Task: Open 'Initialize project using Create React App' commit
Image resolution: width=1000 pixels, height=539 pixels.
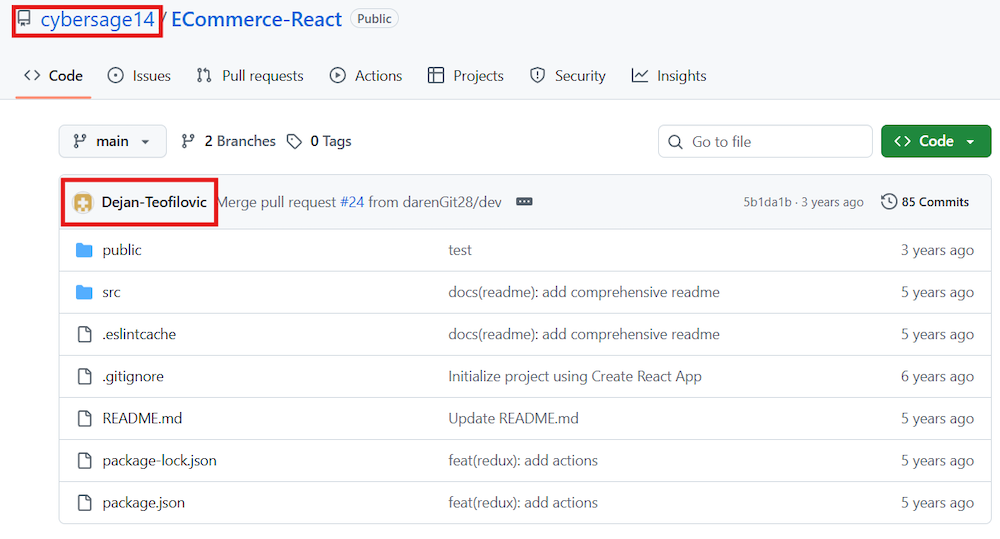Action: pos(575,376)
